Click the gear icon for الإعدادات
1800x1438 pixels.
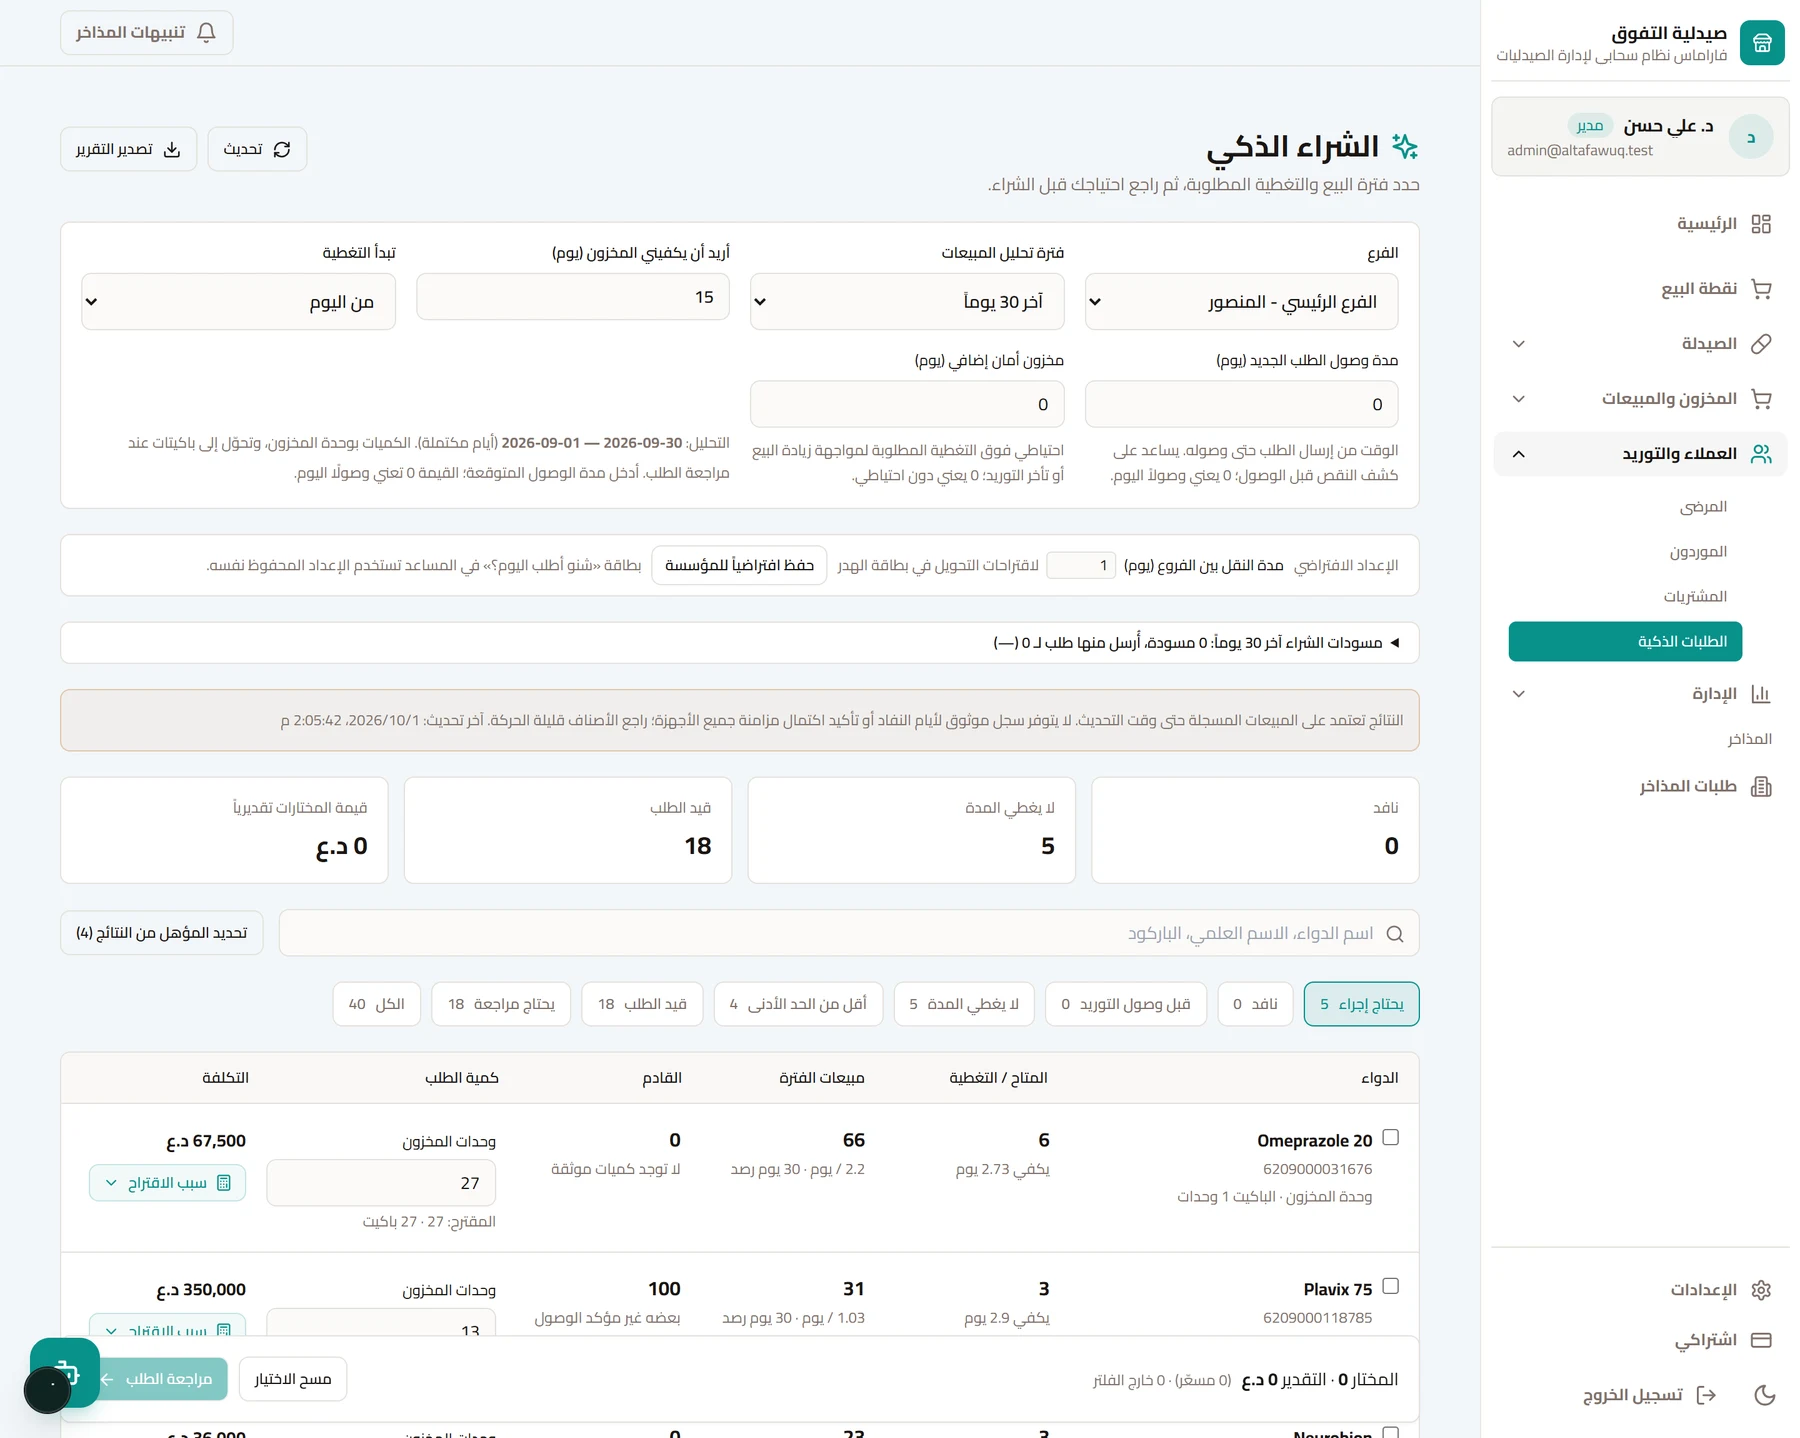[x=1761, y=1290]
